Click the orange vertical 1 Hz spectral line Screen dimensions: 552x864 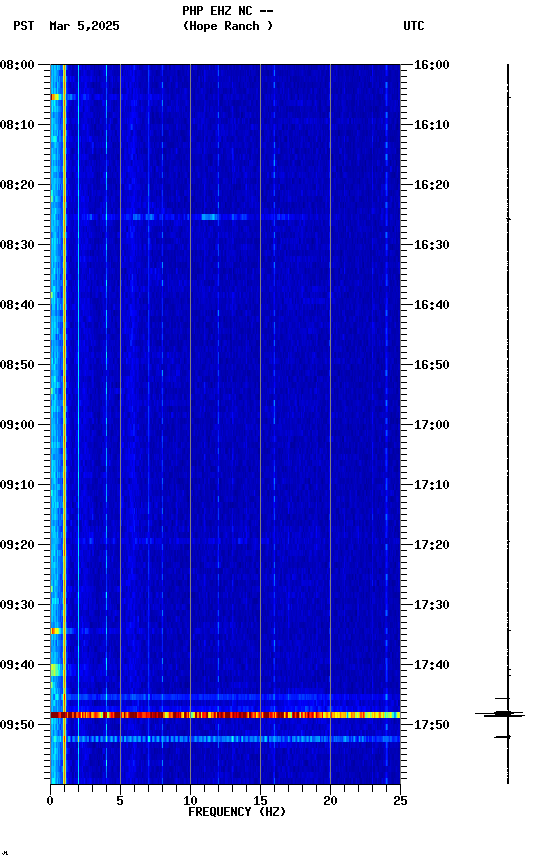[x=64, y=424]
